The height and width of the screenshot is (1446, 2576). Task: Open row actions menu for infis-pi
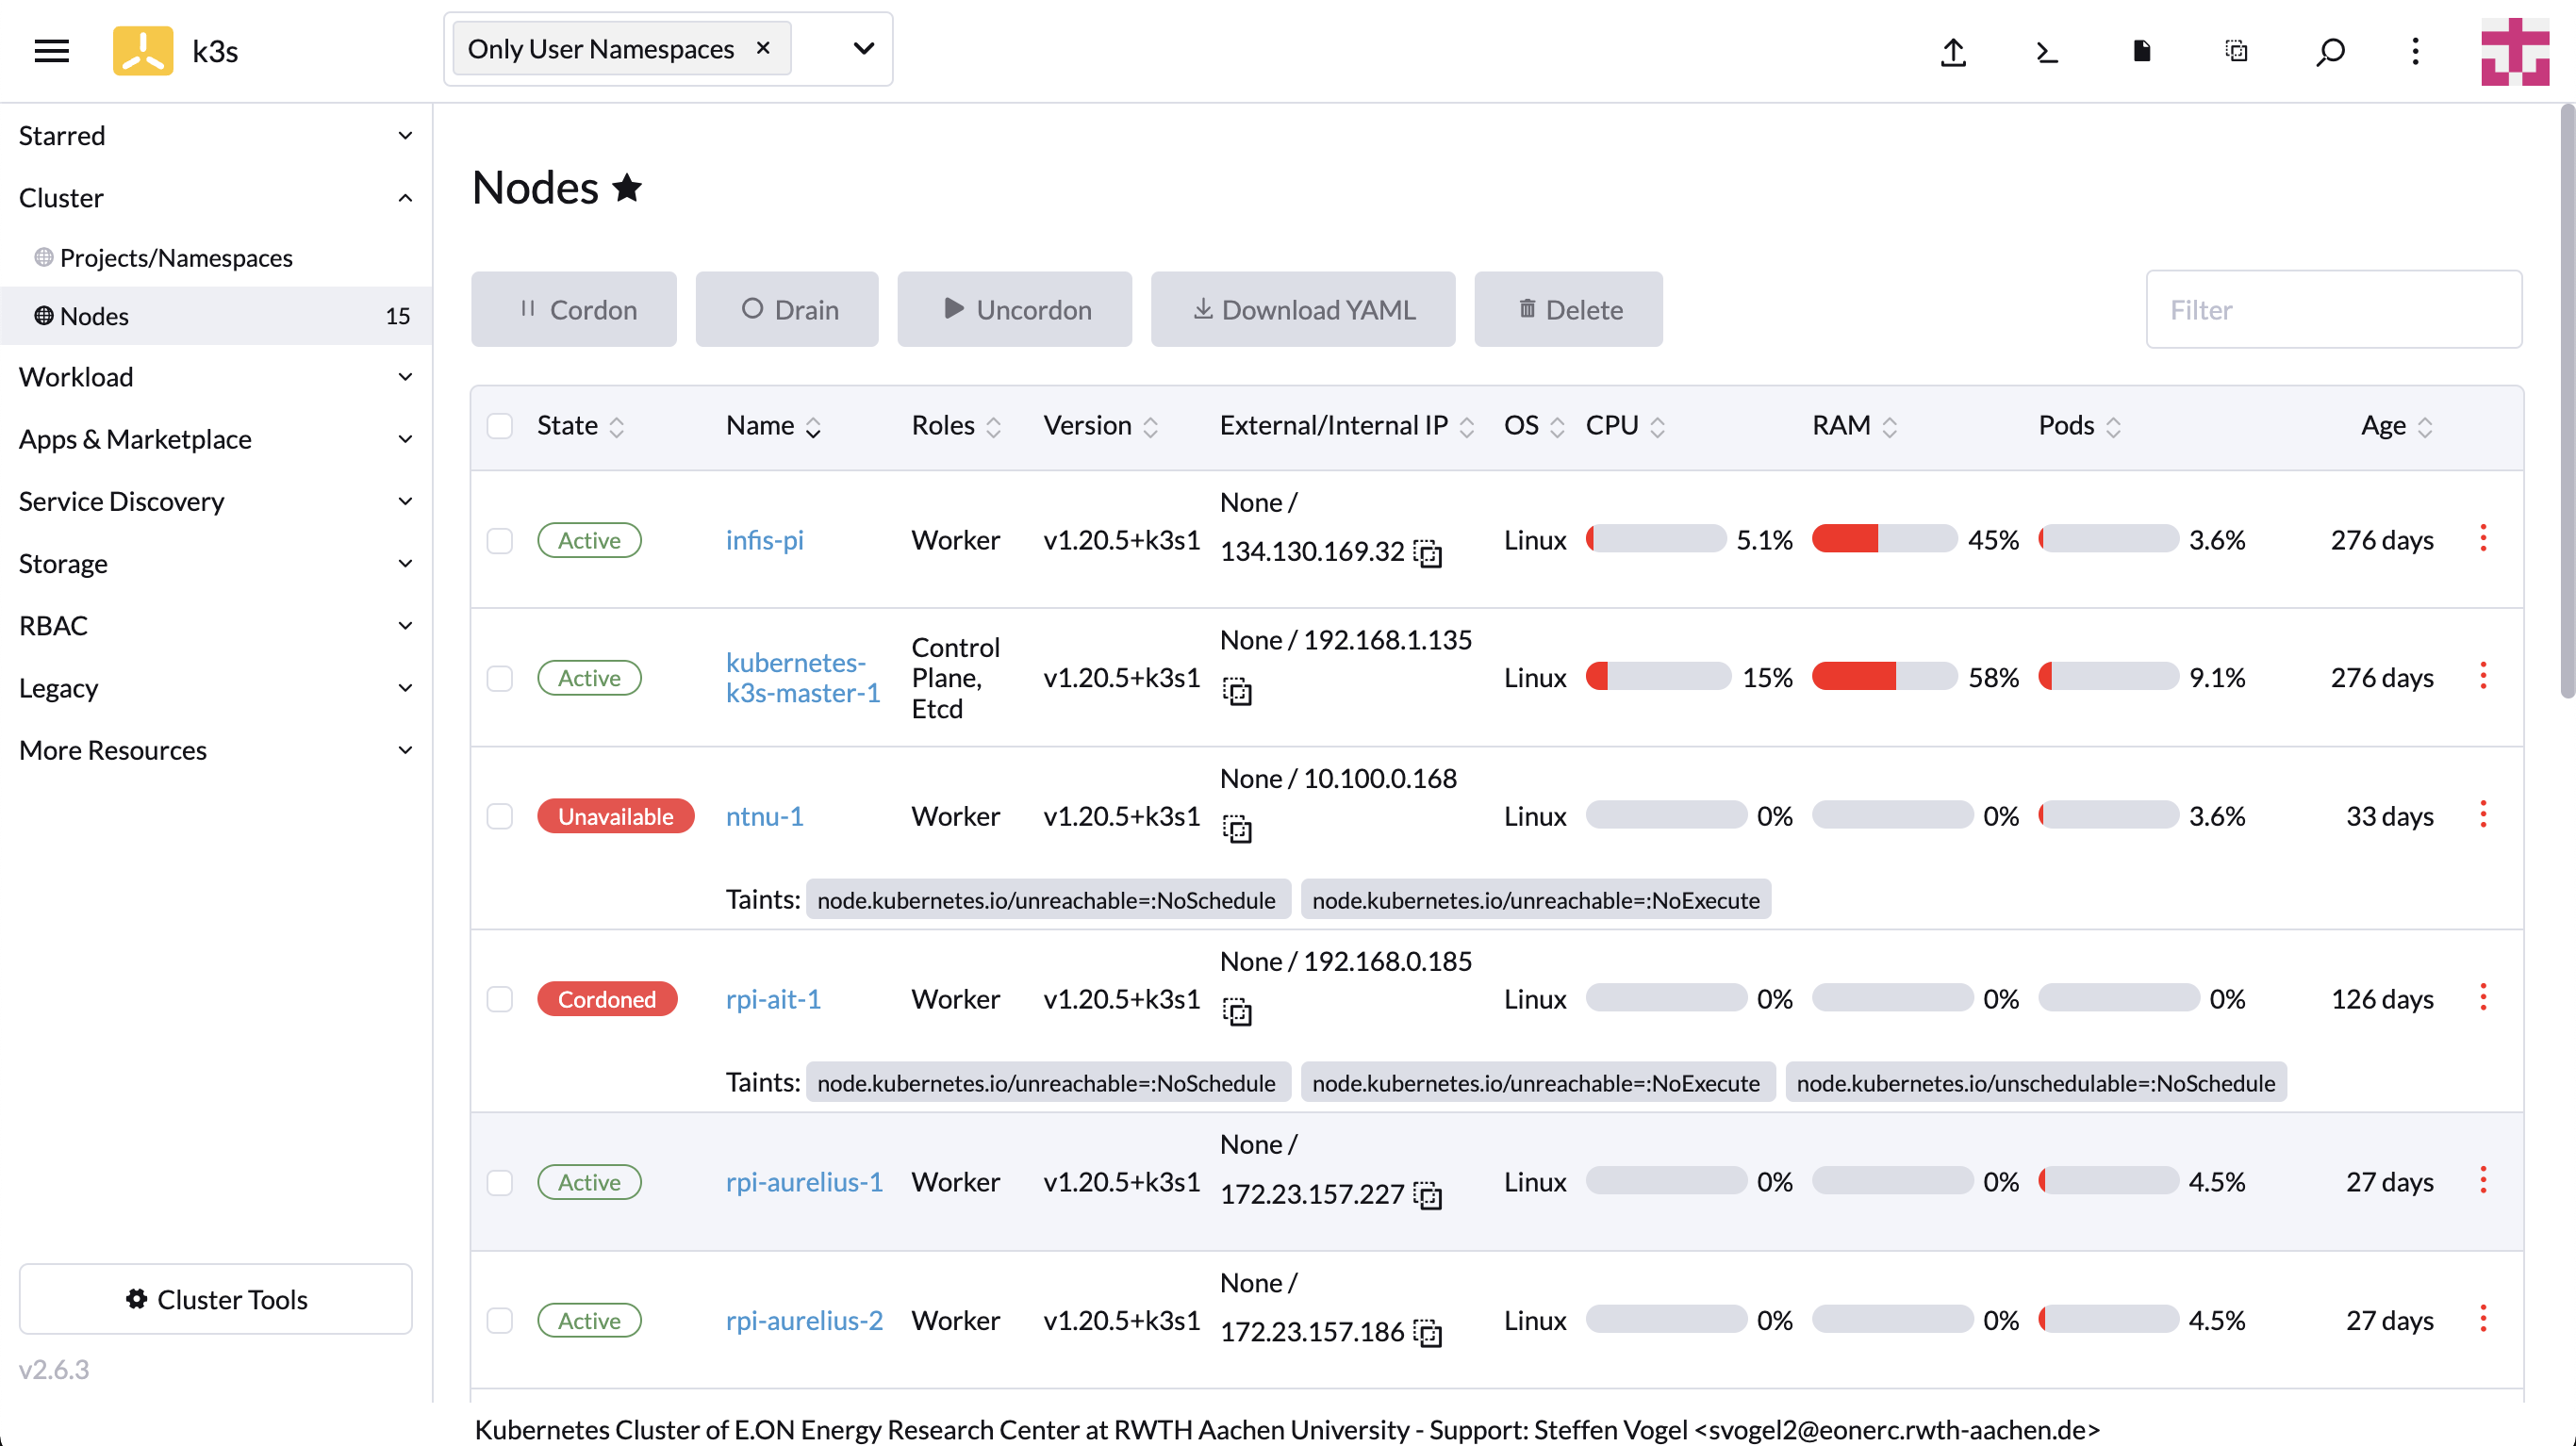pos(2483,538)
